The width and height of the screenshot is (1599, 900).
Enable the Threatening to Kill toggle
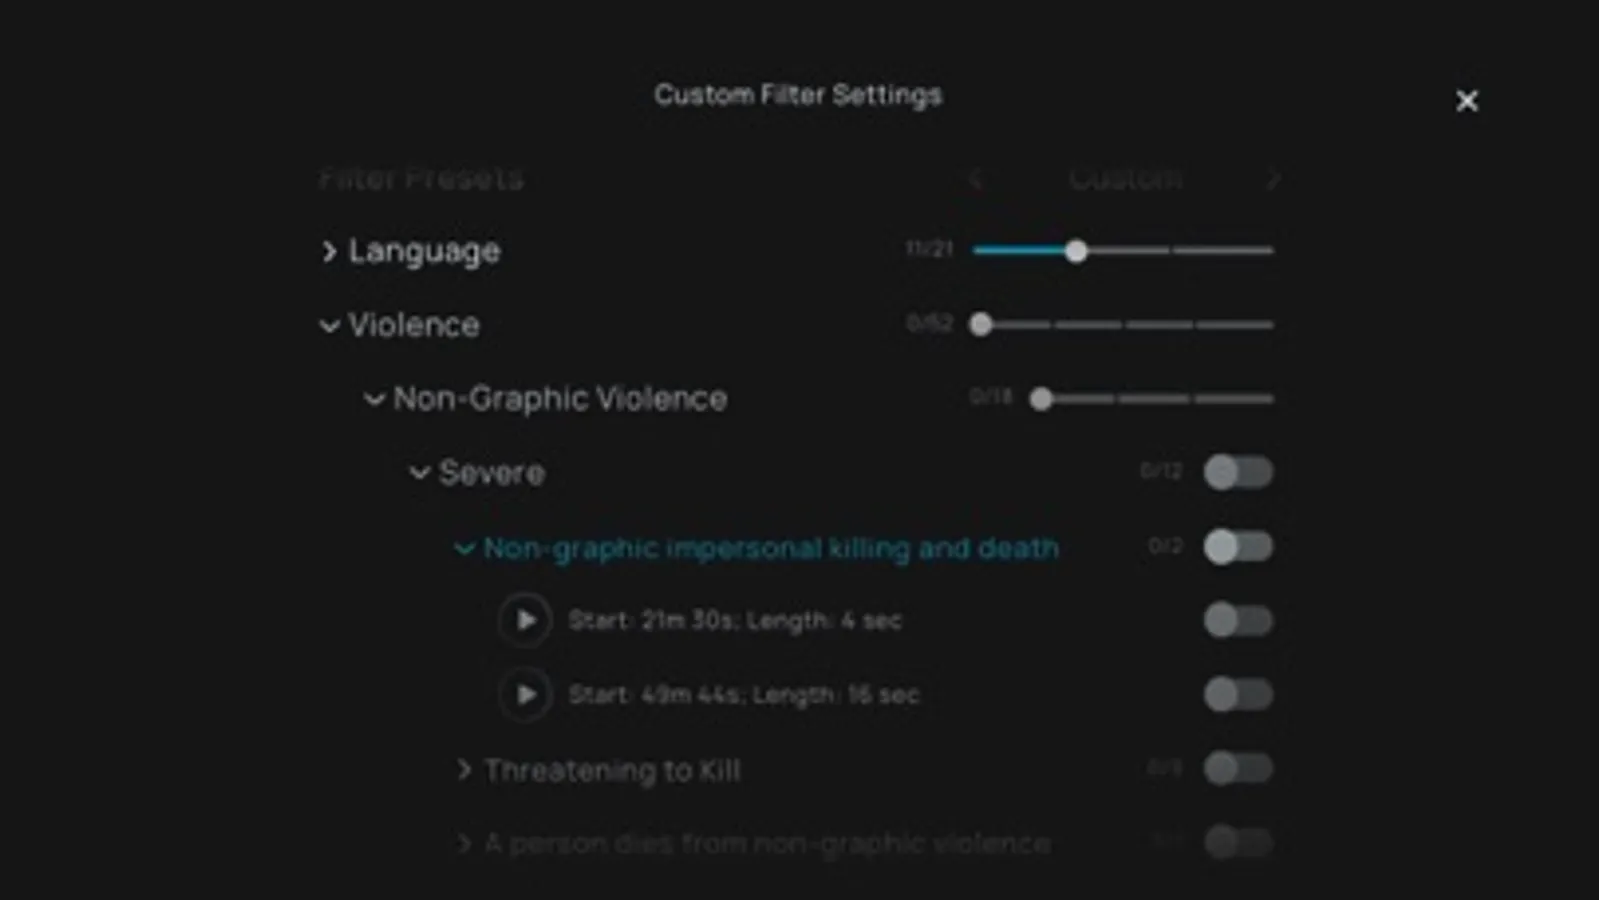(1238, 768)
